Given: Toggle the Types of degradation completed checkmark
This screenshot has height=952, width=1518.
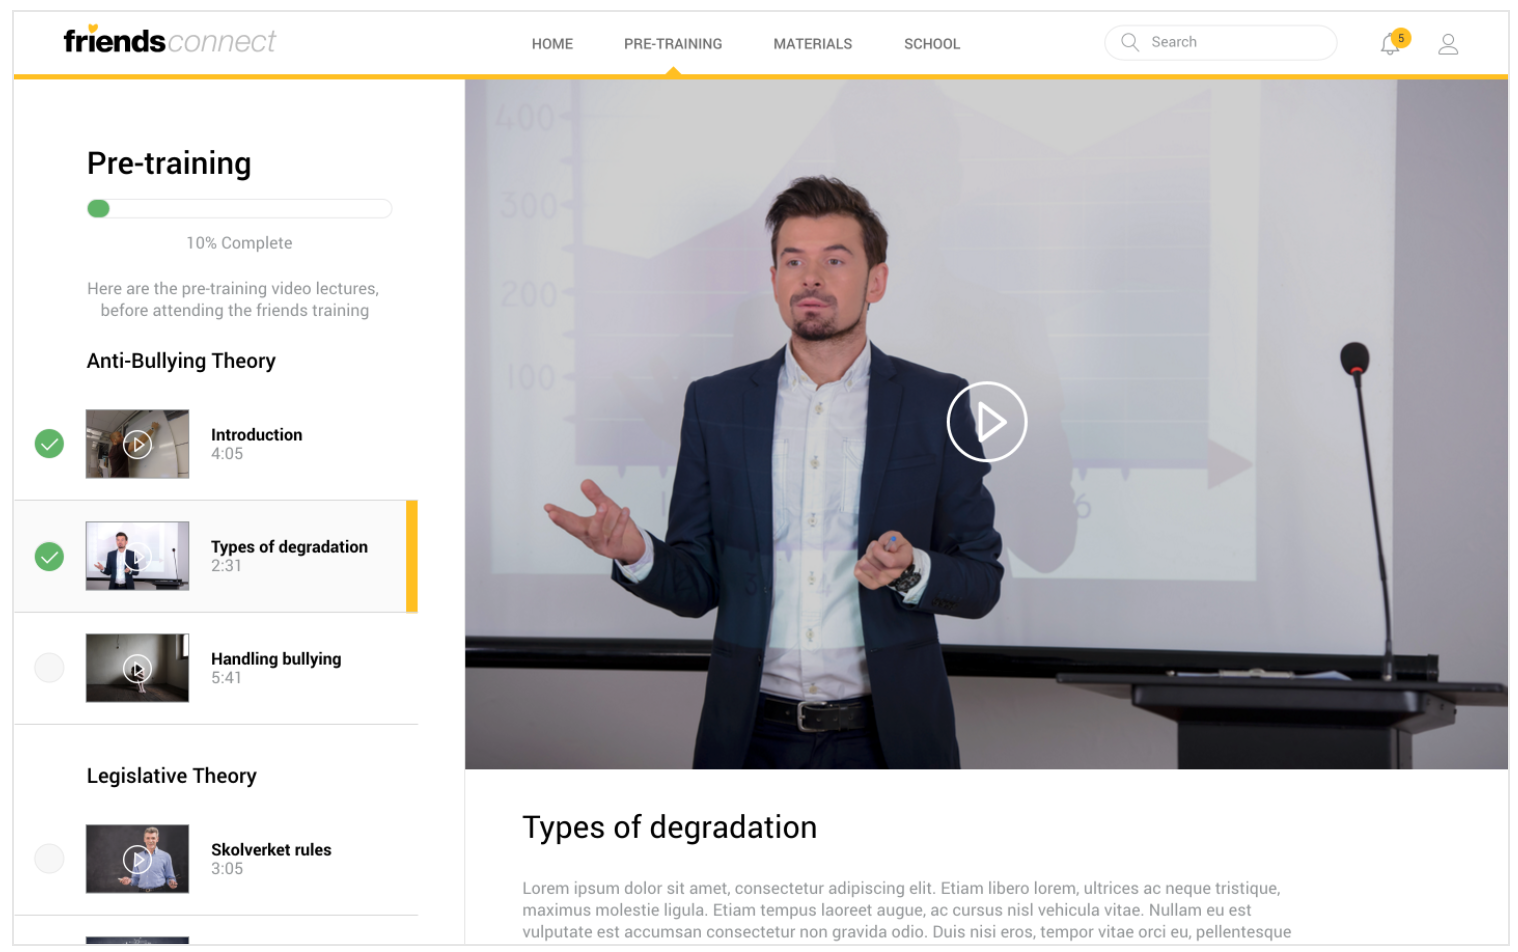Looking at the screenshot, I should (x=49, y=556).
